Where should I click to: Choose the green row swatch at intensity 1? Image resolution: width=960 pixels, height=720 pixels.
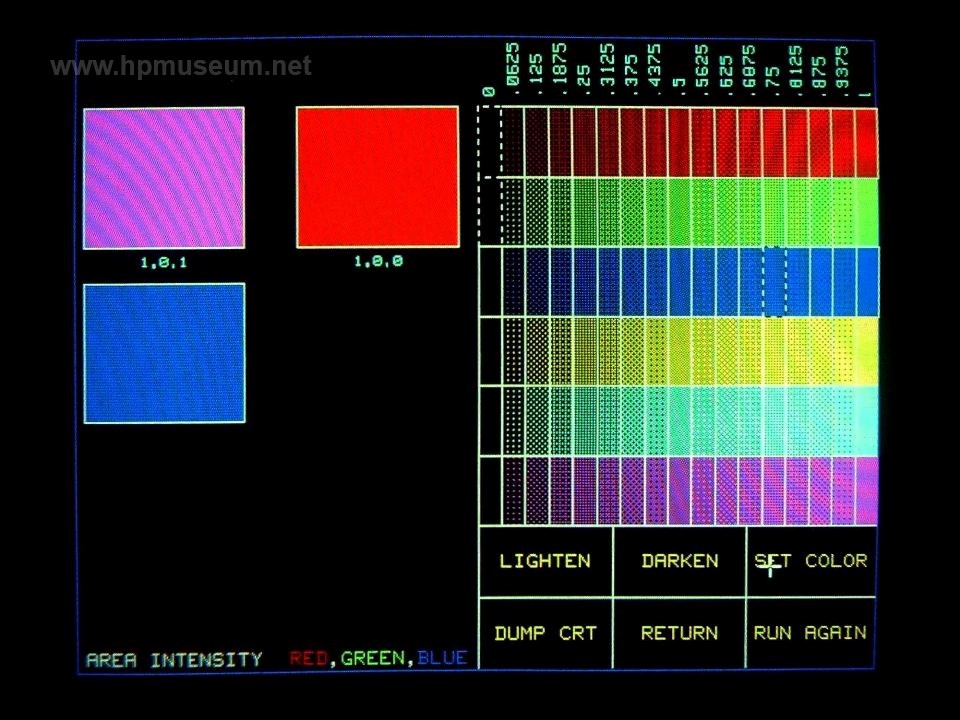click(866, 212)
